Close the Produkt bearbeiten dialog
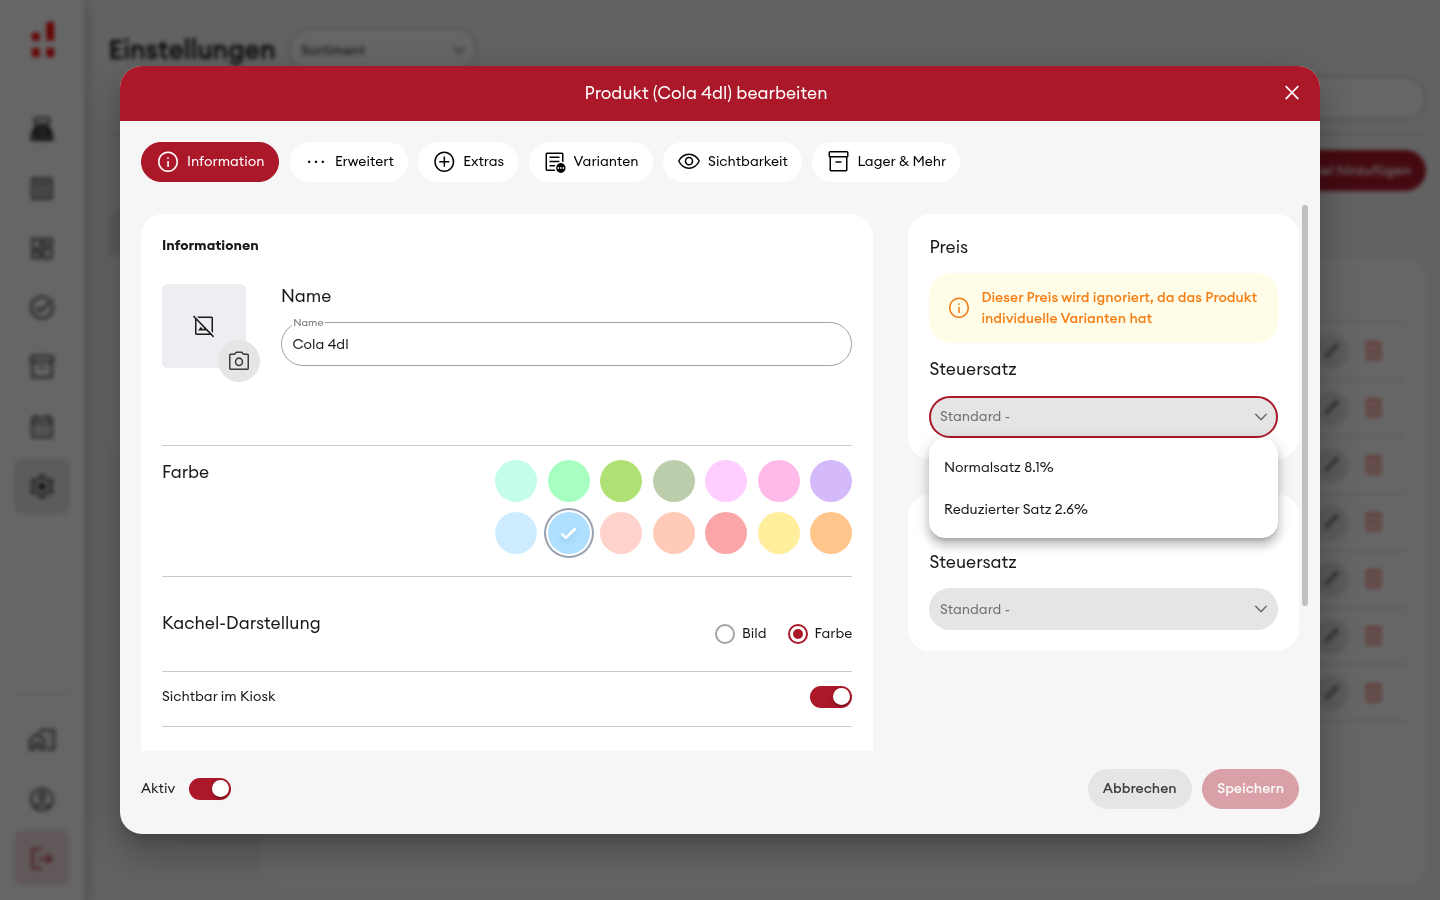1440x900 pixels. tap(1292, 93)
